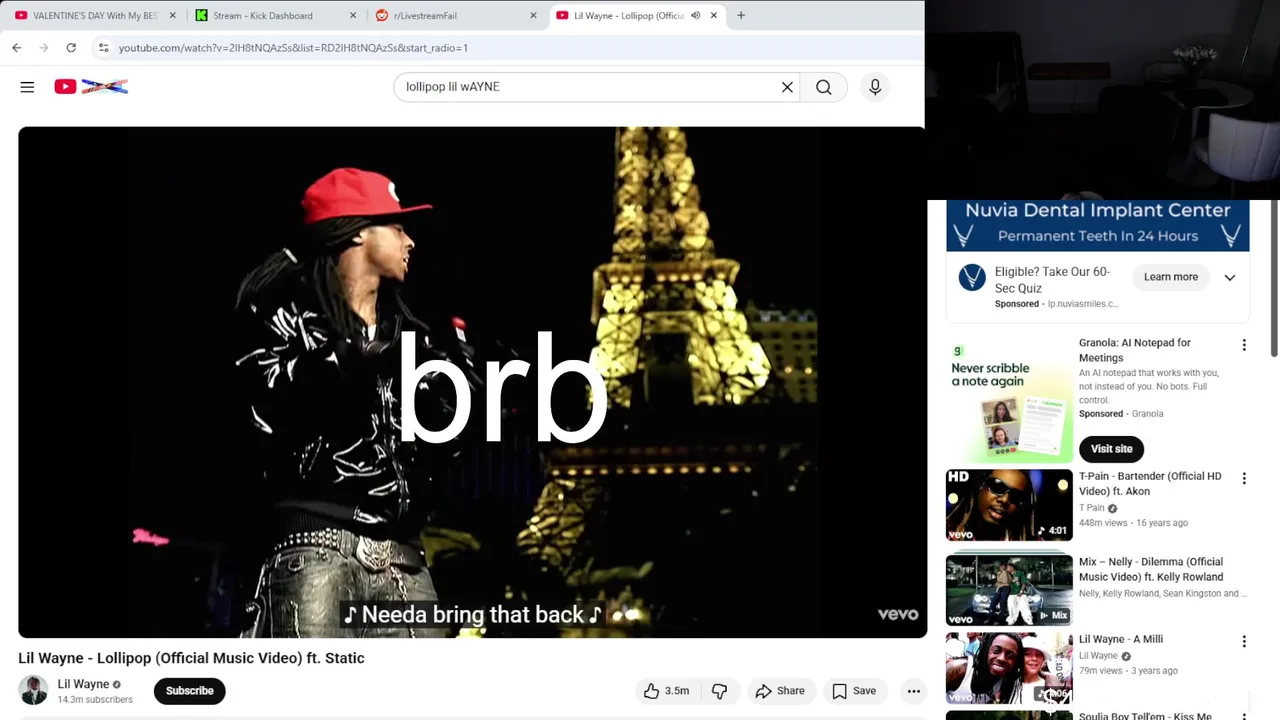The width and height of the screenshot is (1280, 720).
Task: Click the Lollipop video player
Action: [x=472, y=382]
